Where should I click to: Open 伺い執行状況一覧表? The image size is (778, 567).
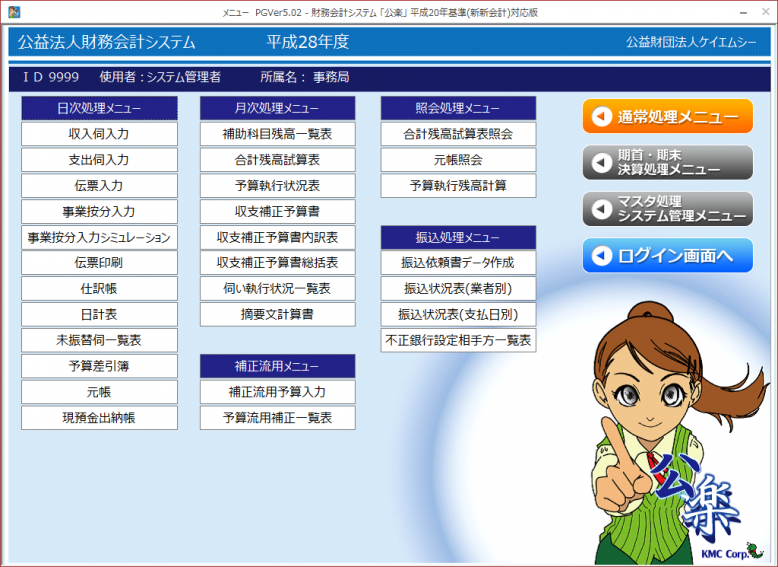[x=278, y=289]
